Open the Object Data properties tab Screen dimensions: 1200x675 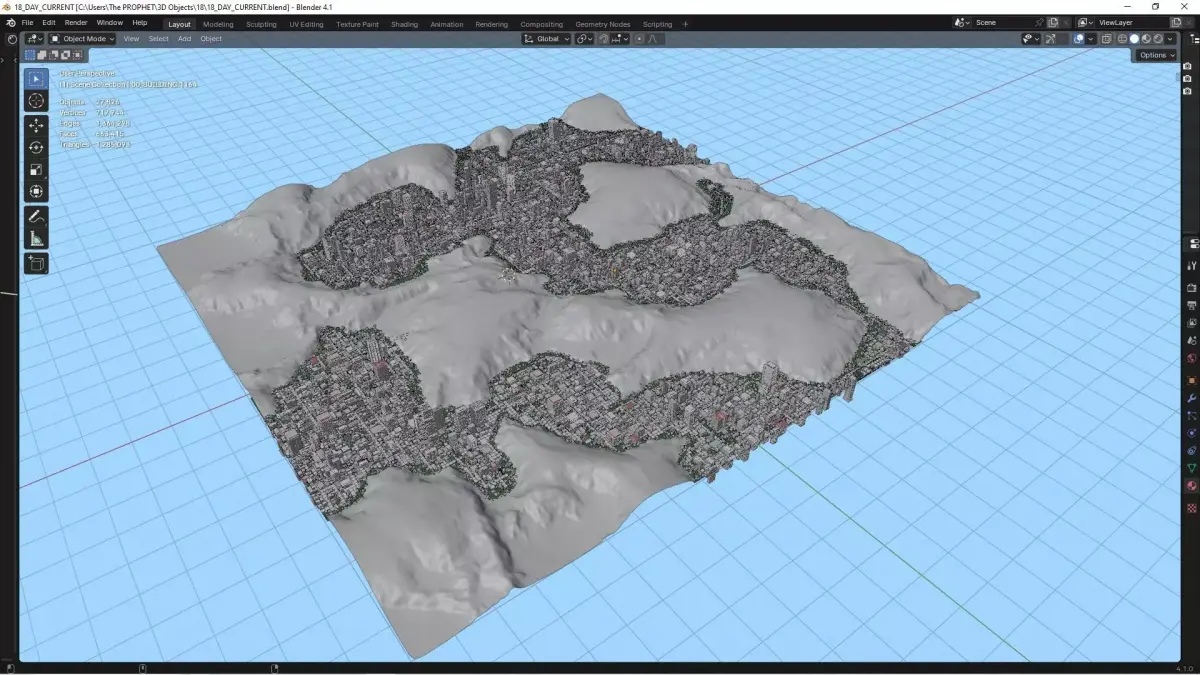coord(1192,468)
